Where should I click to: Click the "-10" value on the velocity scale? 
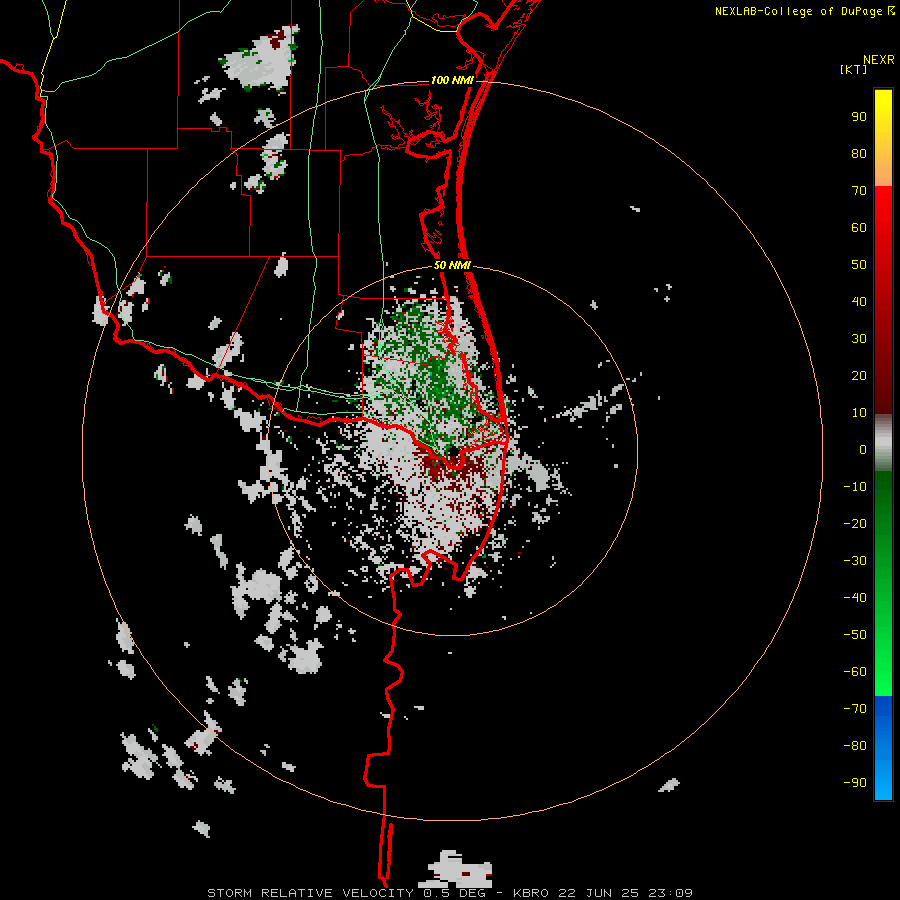click(x=855, y=487)
